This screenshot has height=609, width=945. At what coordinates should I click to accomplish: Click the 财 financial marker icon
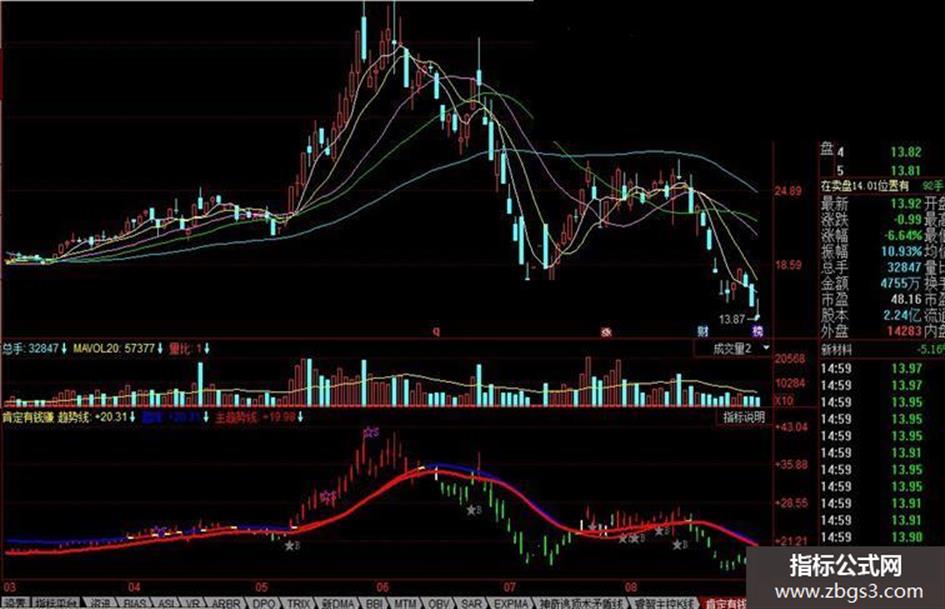703,331
